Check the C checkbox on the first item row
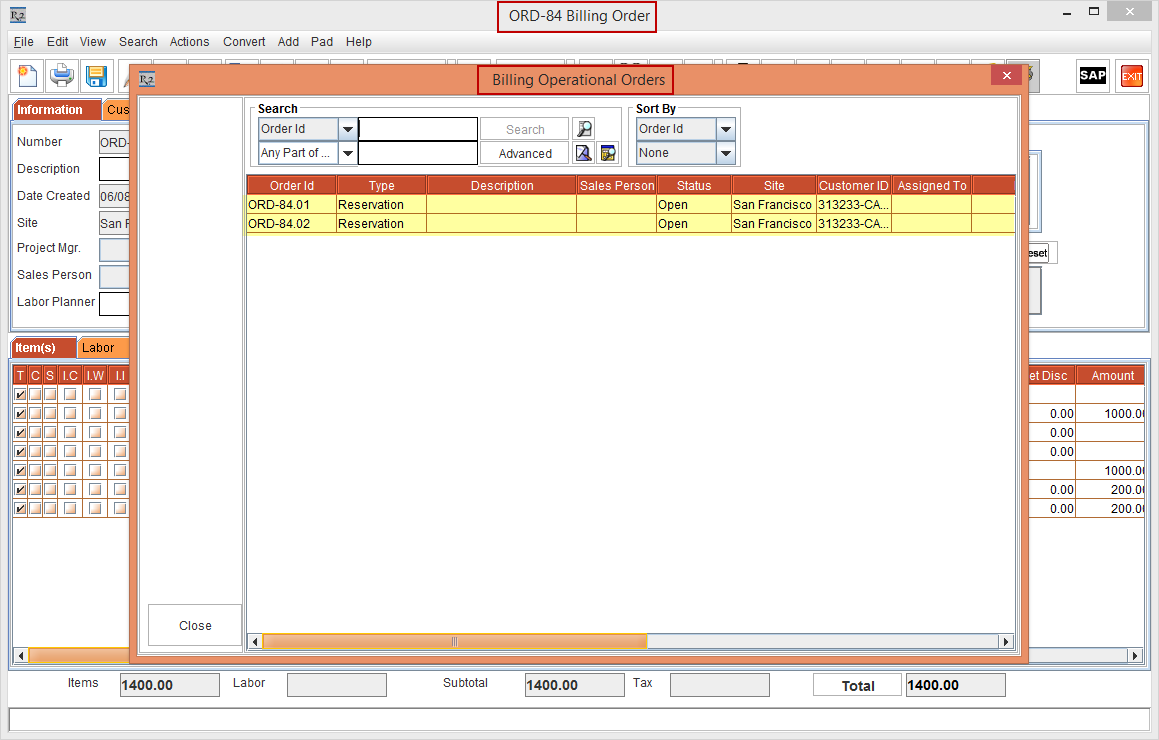This screenshot has width=1159, height=740. click(x=35, y=394)
